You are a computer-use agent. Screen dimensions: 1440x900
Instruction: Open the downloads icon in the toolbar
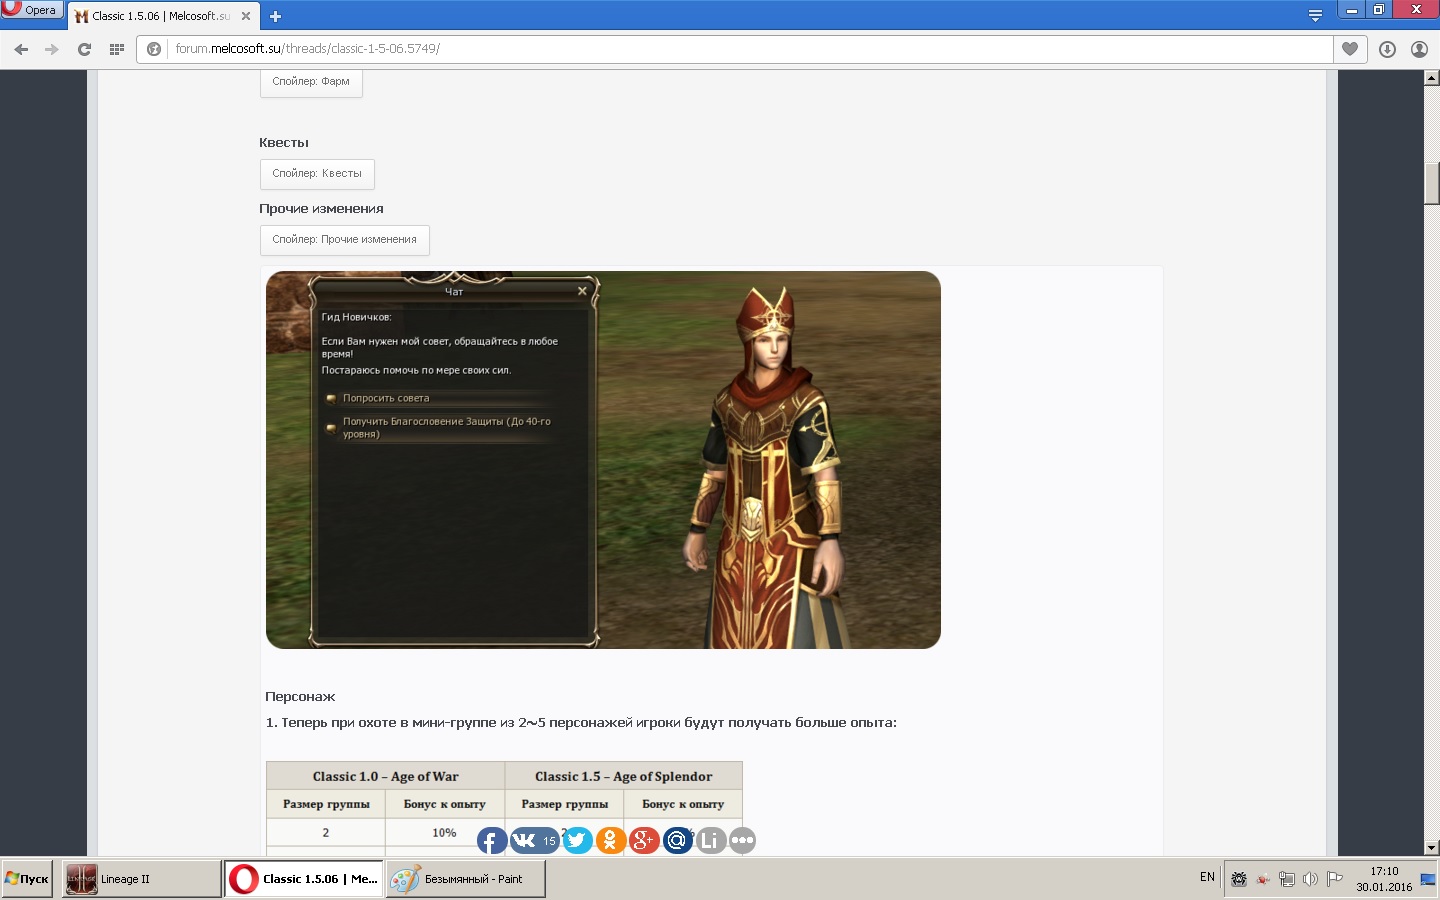1387,49
